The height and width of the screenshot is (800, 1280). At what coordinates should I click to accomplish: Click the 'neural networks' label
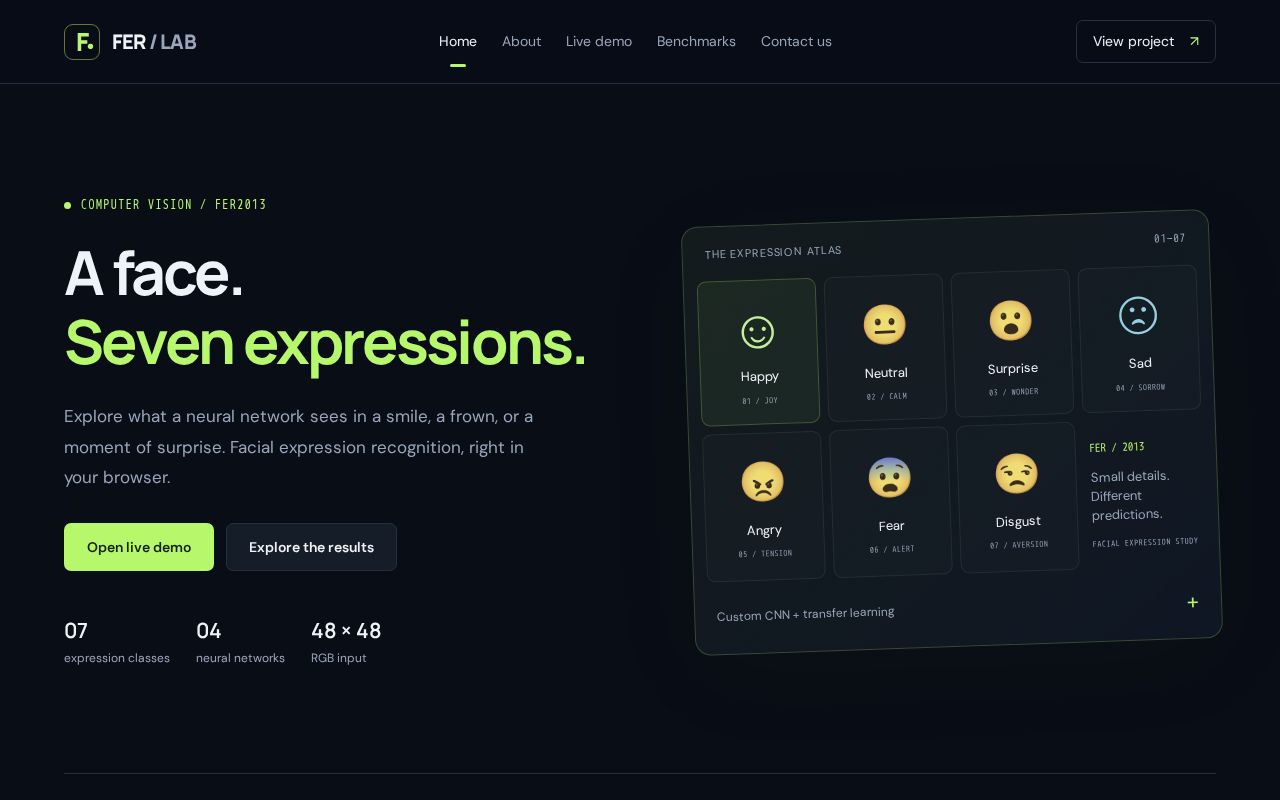point(240,658)
